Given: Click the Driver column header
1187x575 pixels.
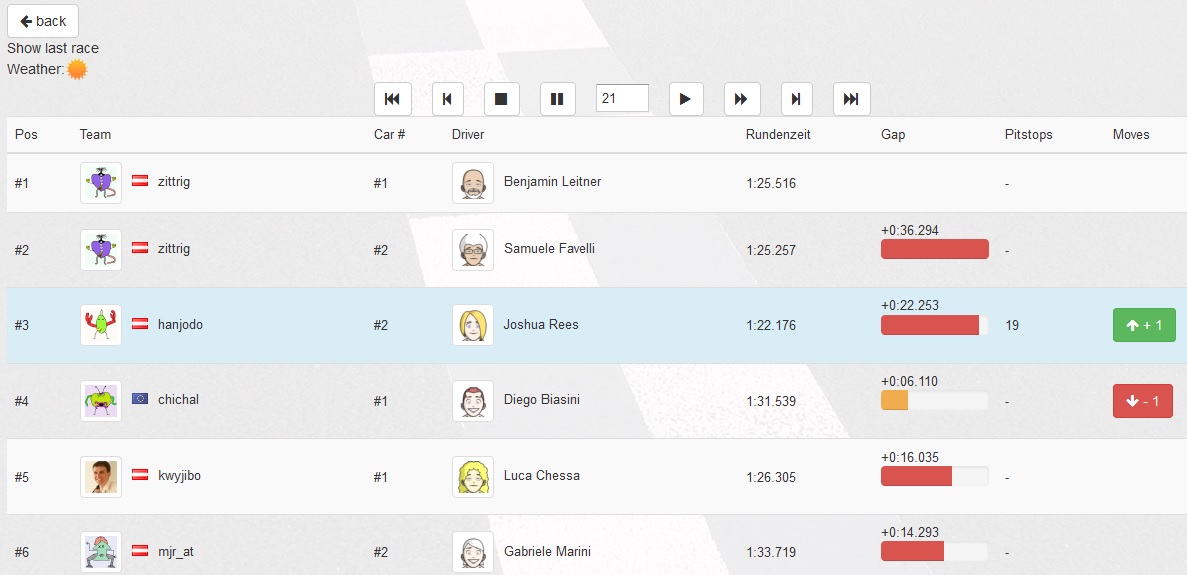Looking at the screenshot, I should coord(468,135).
